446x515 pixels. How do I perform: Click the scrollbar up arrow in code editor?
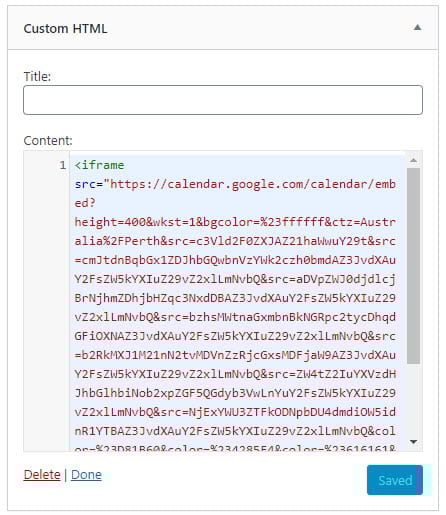pyautogui.click(x=413, y=160)
